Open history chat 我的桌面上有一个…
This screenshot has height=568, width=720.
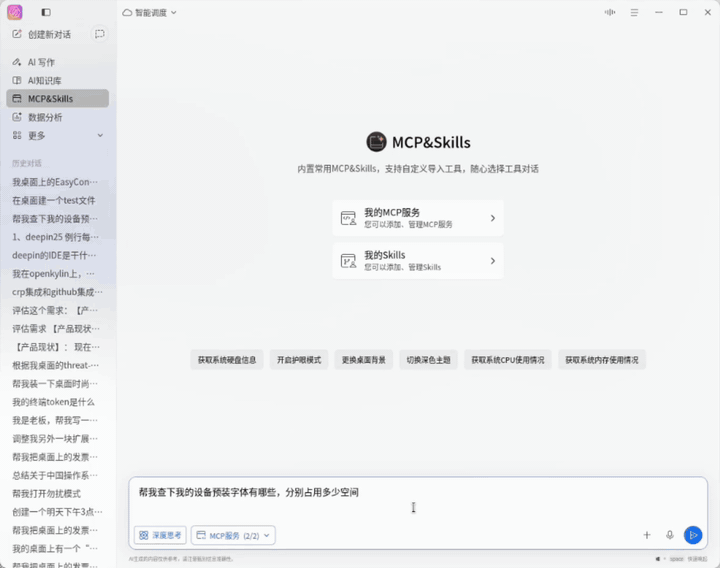57,549
